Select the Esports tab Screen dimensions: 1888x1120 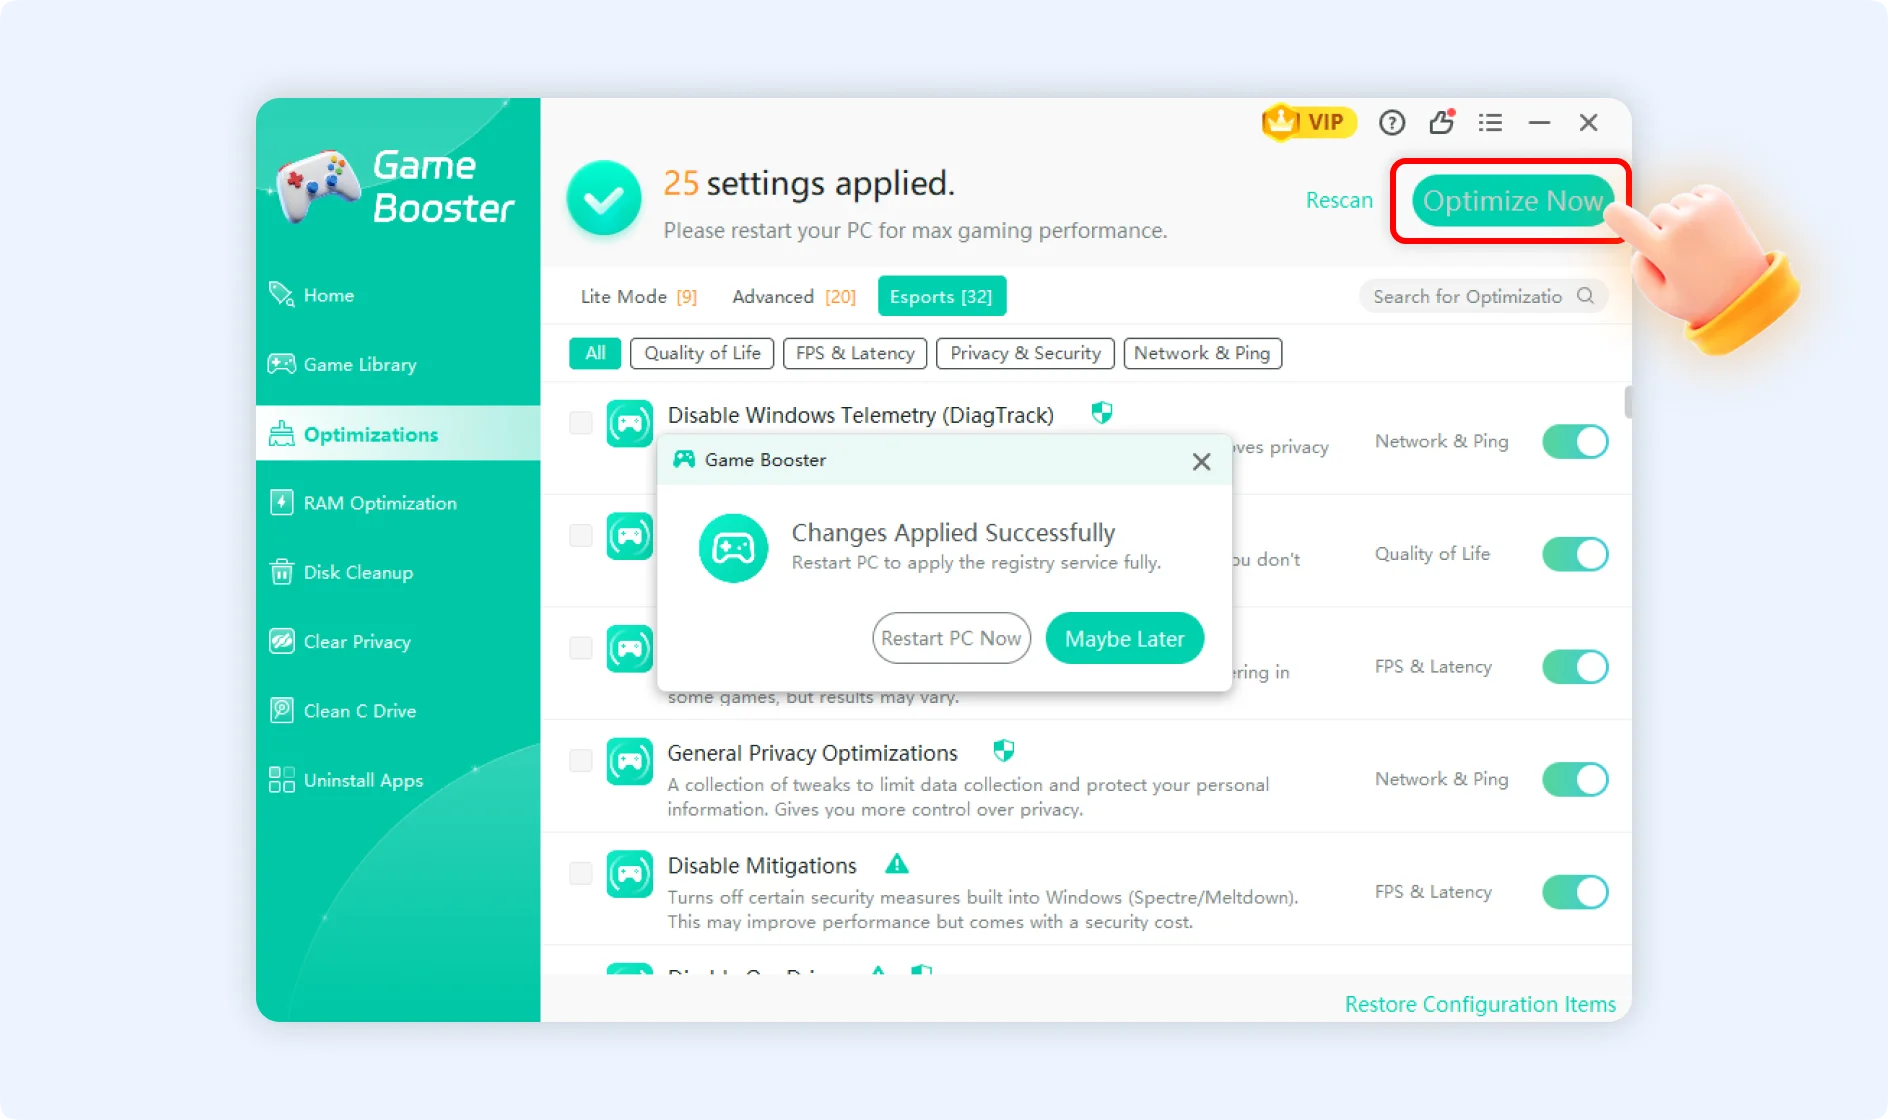(941, 296)
